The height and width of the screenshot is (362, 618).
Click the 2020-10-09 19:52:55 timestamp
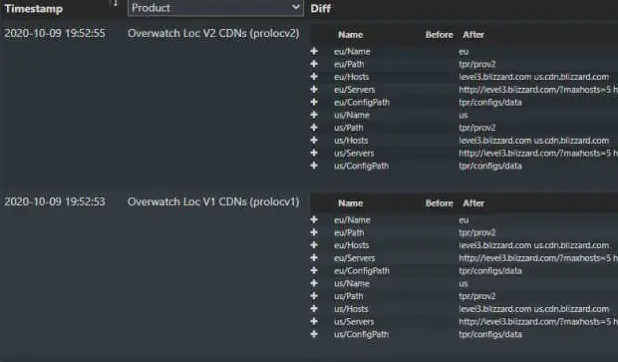coord(55,33)
